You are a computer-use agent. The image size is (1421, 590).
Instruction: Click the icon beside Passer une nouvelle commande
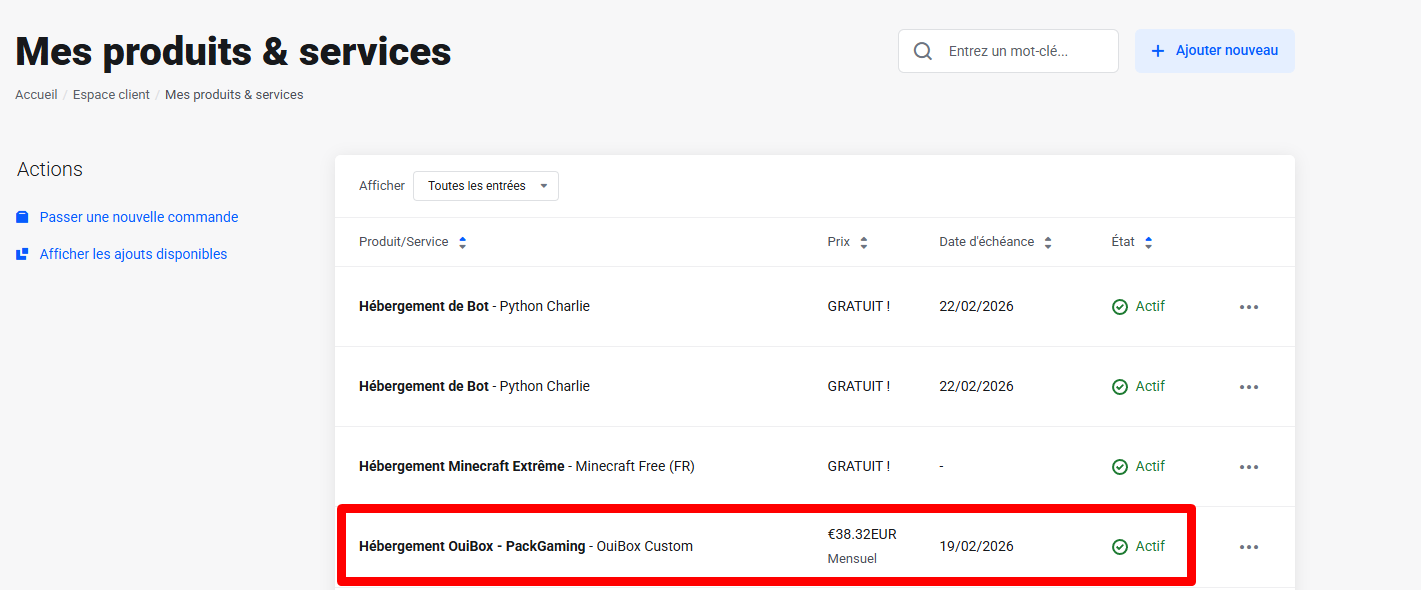(23, 217)
